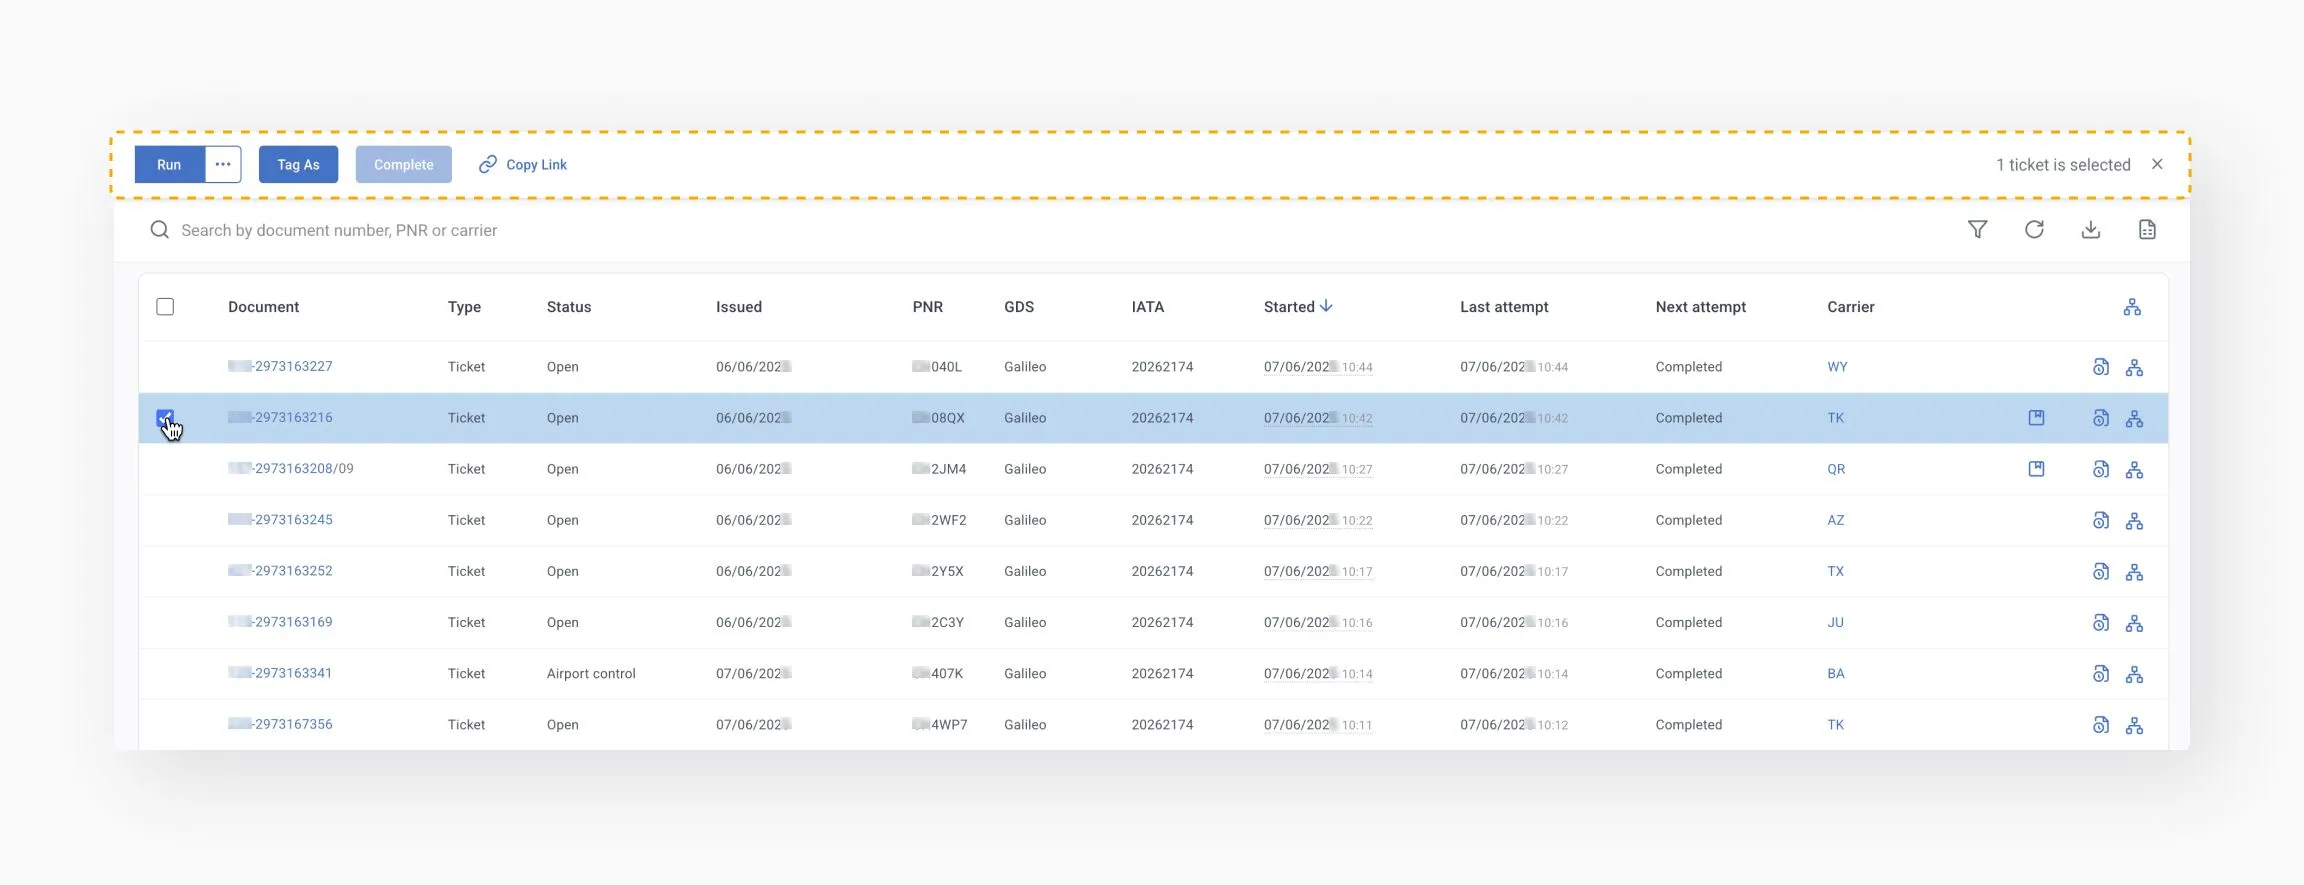The height and width of the screenshot is (885, 2304).
Task: Click hierarchy icon in BA row
Action: 2134,674
